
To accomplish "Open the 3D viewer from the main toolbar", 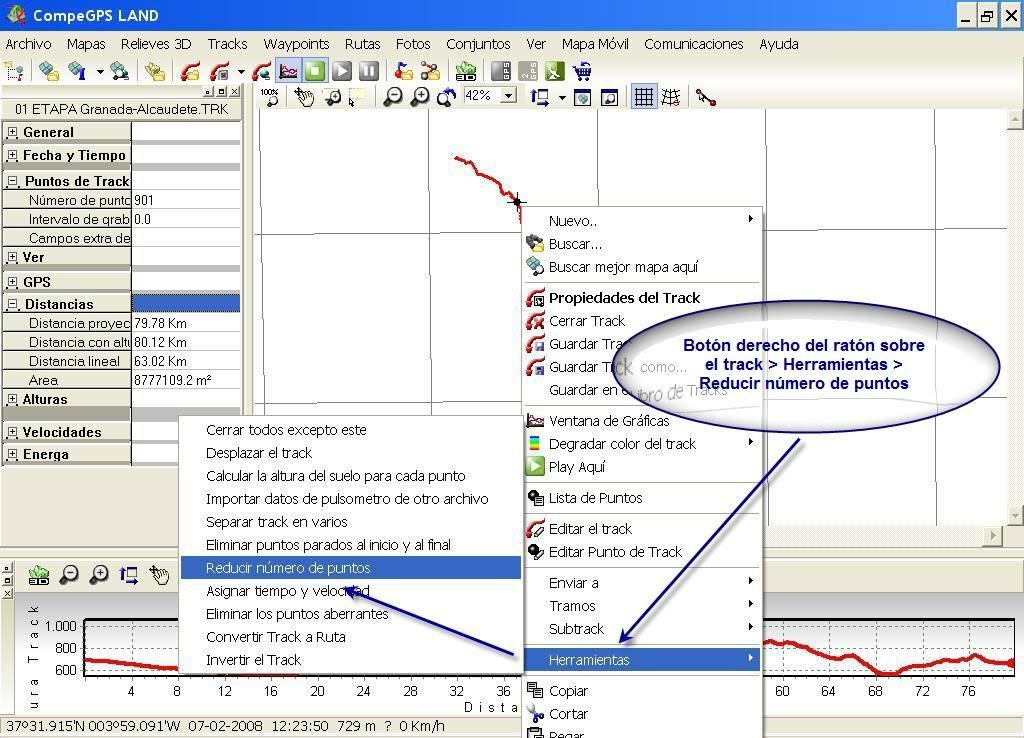I will point(466,71).
